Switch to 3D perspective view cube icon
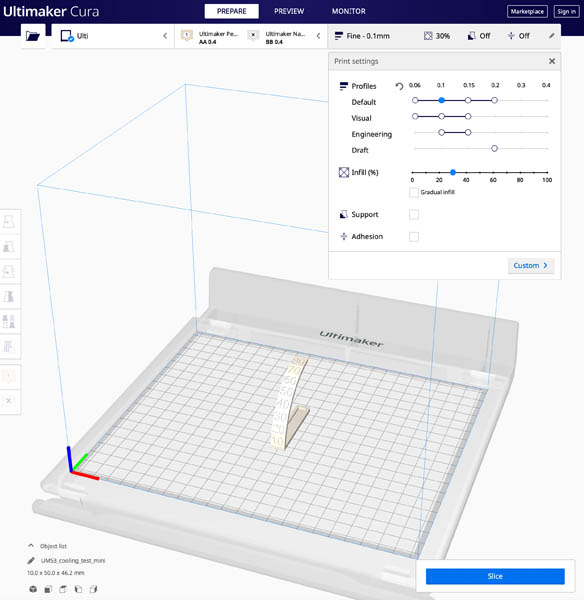584x600 pixels. 33,589
